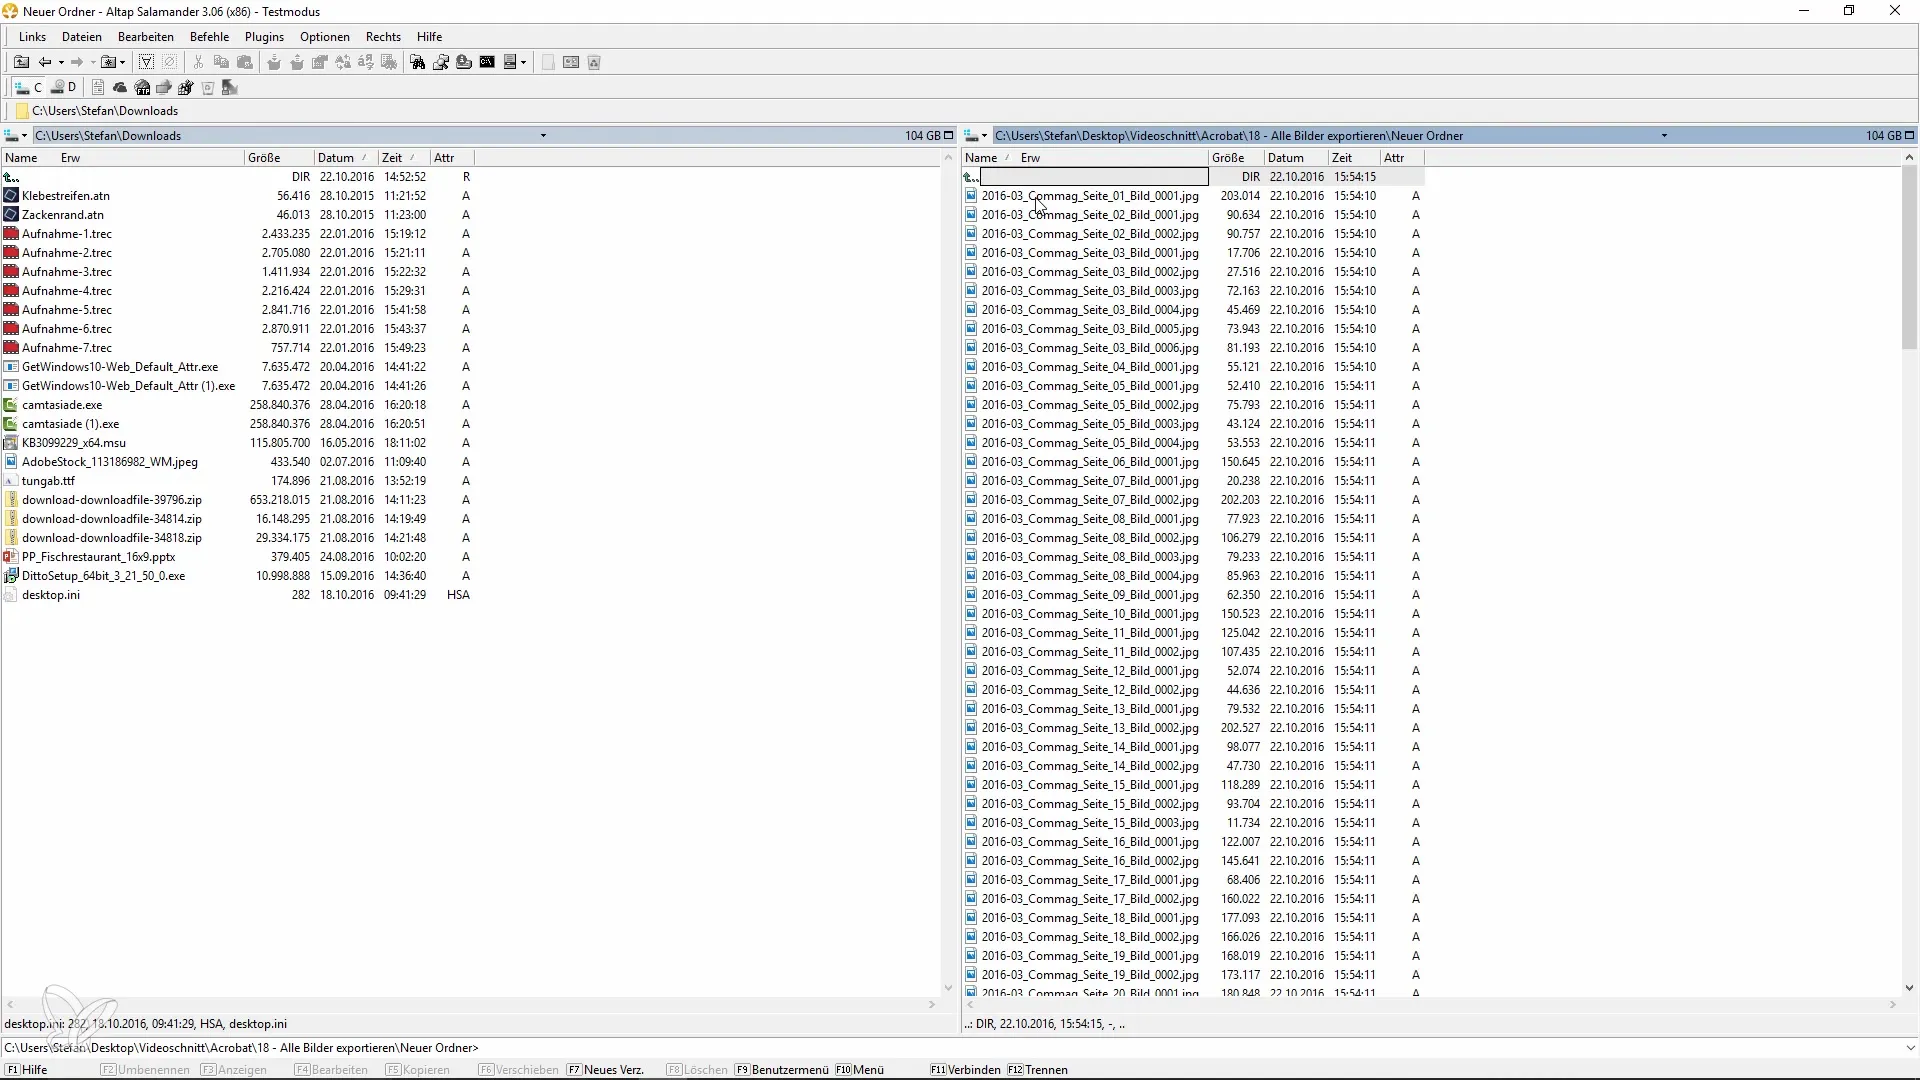This screenshot has width=1920, height=1080.
Task: Click F11 Verbinden button
Action: (966, 1070)
